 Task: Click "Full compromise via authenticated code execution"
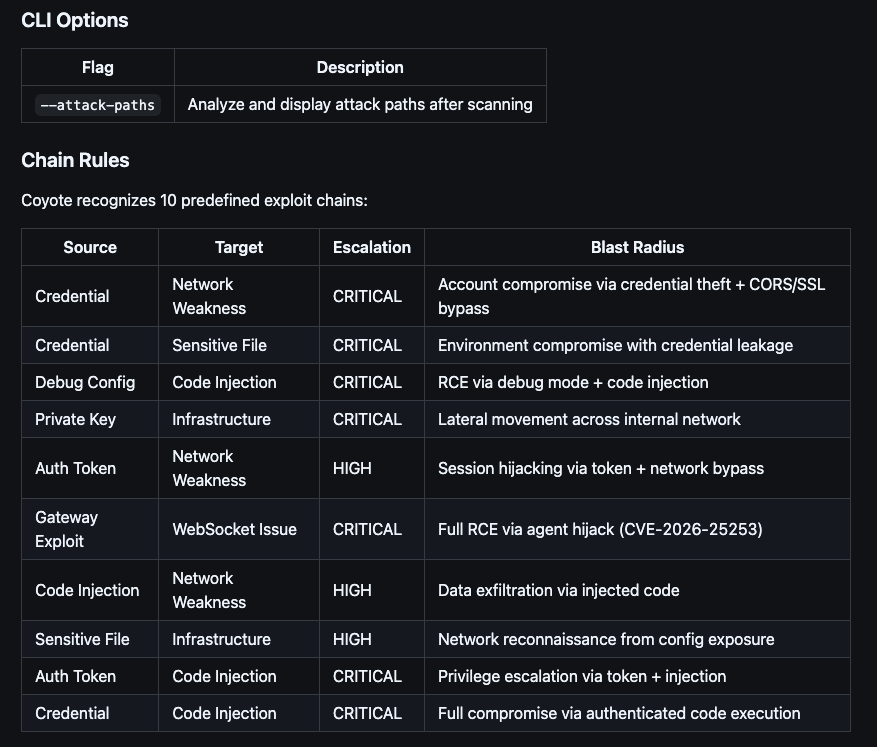click(x=619, y=713)
